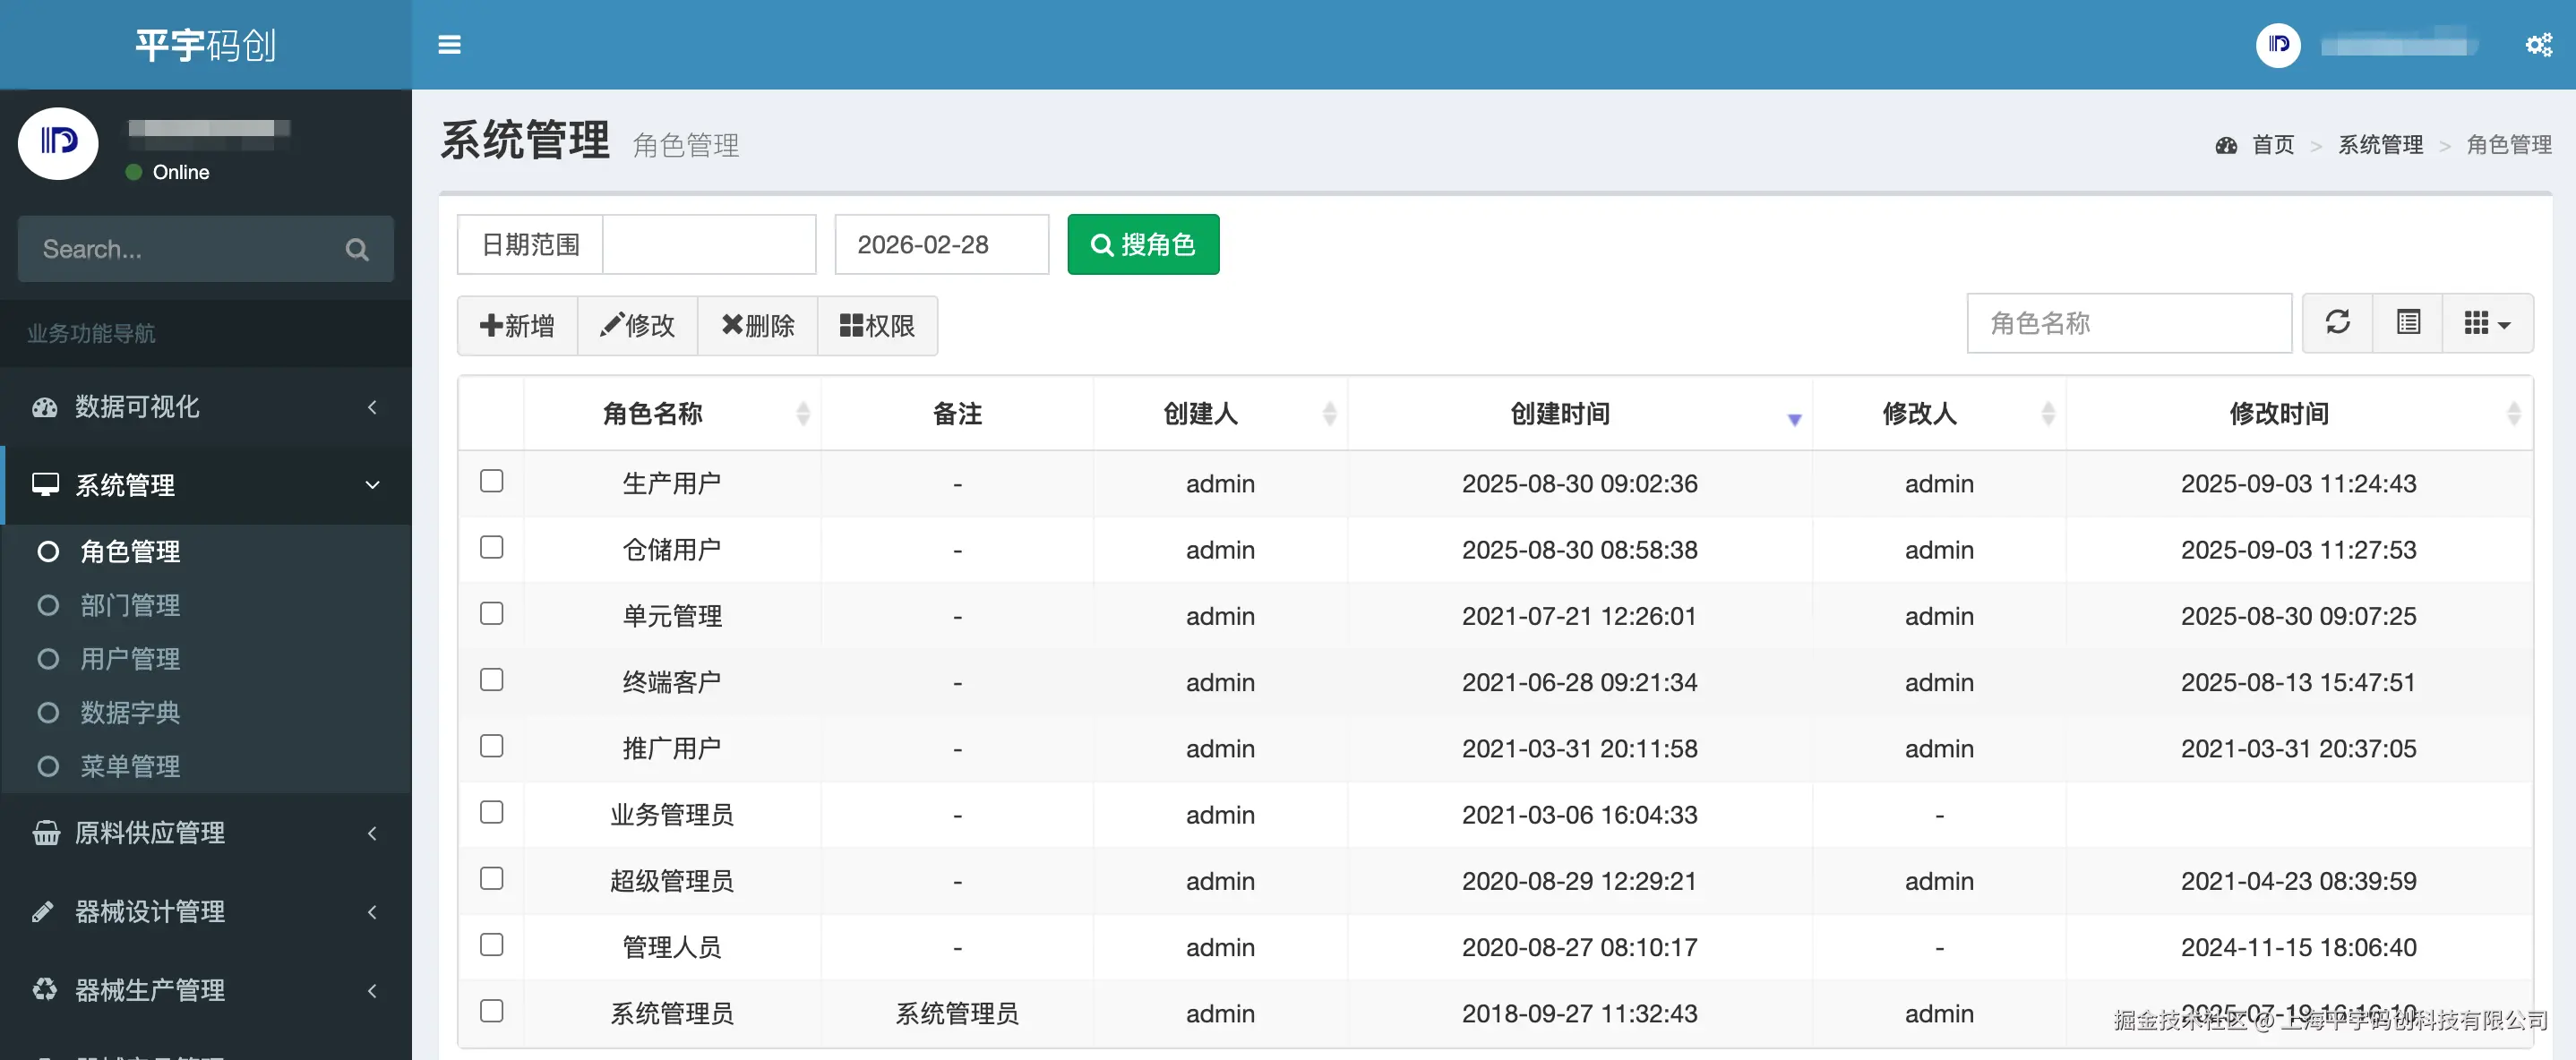Check the checkbox for 超级管理员 row
2576x1060 pixels.
491,879
